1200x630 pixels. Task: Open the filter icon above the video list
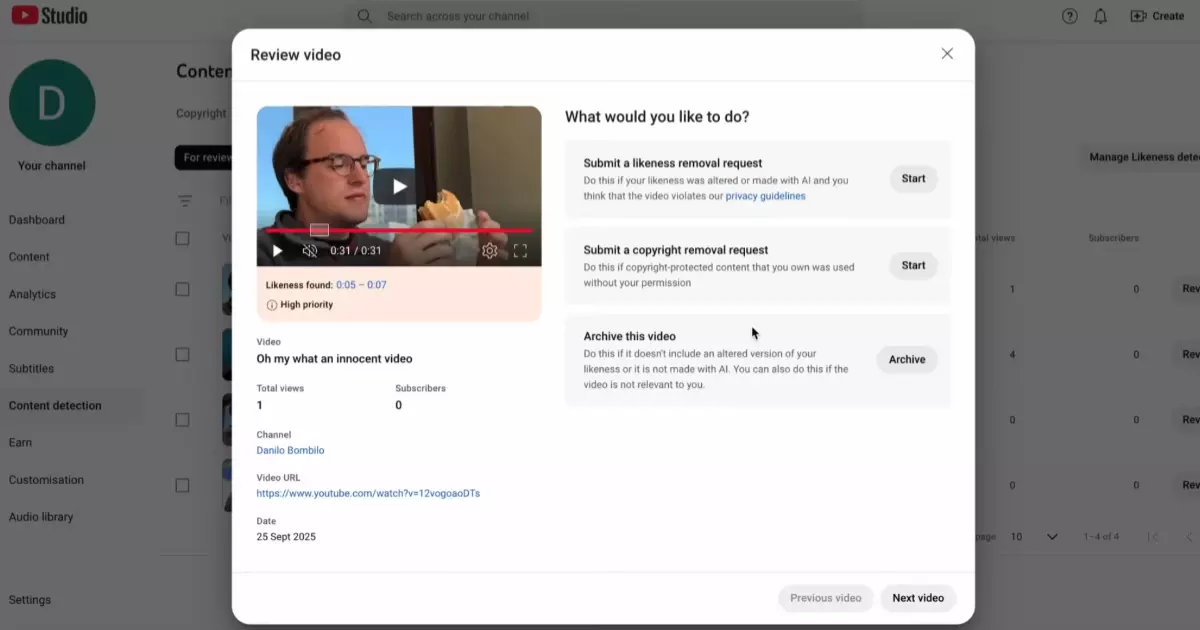pos(185,200)
